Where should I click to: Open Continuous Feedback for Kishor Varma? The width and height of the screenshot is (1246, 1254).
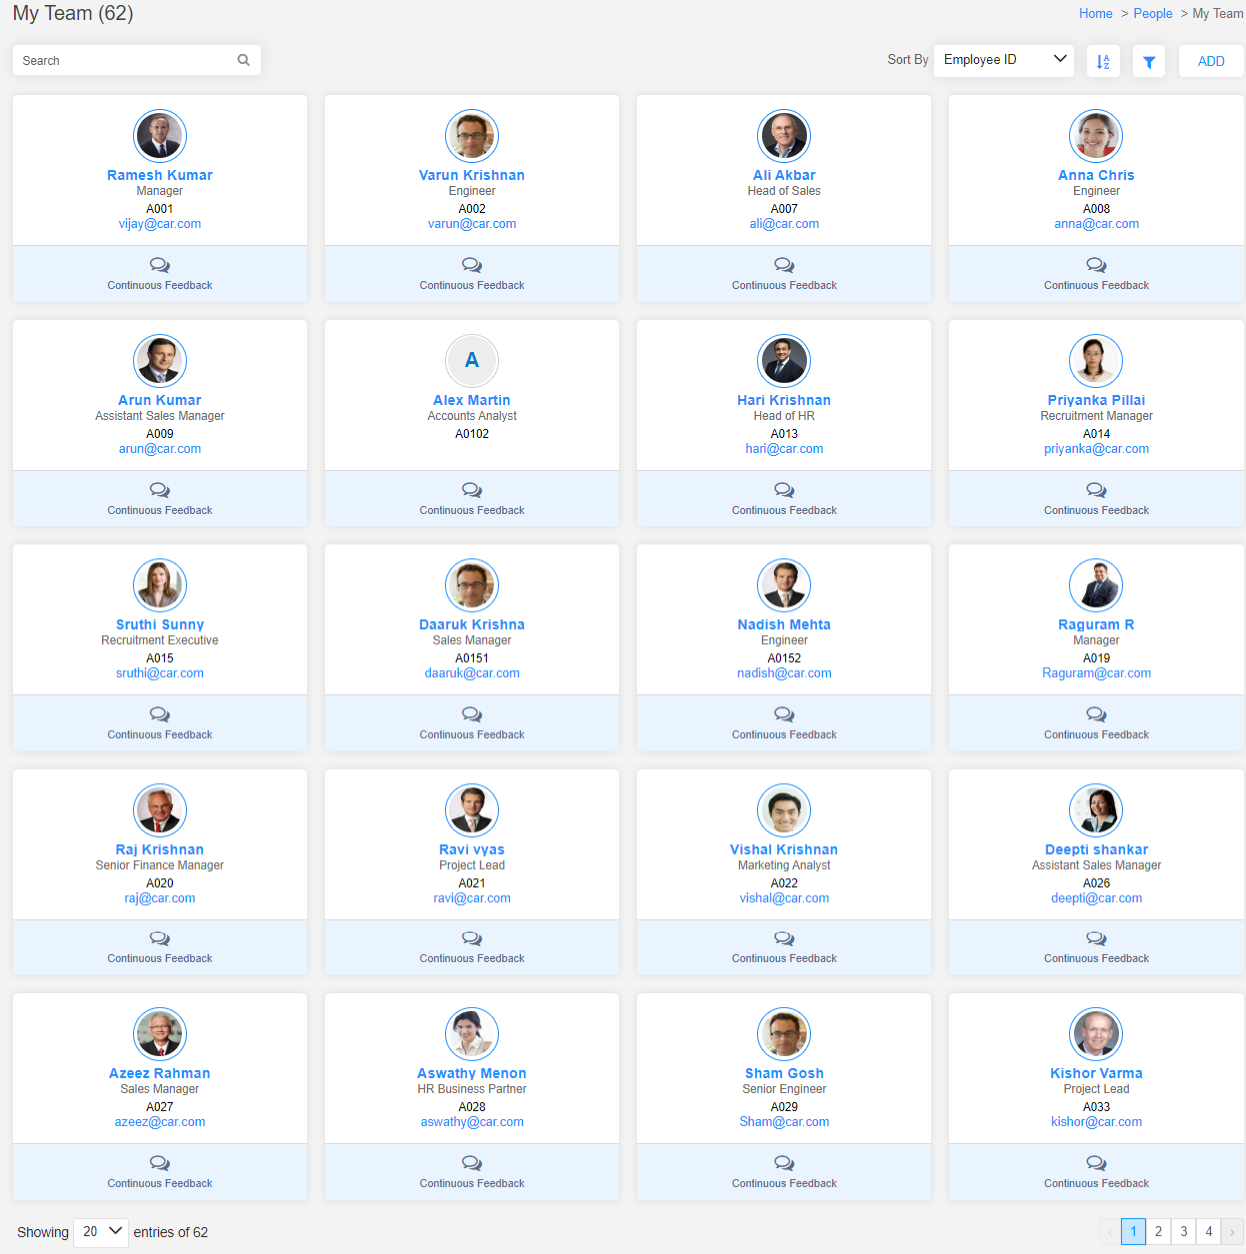pos(1096,1172)
